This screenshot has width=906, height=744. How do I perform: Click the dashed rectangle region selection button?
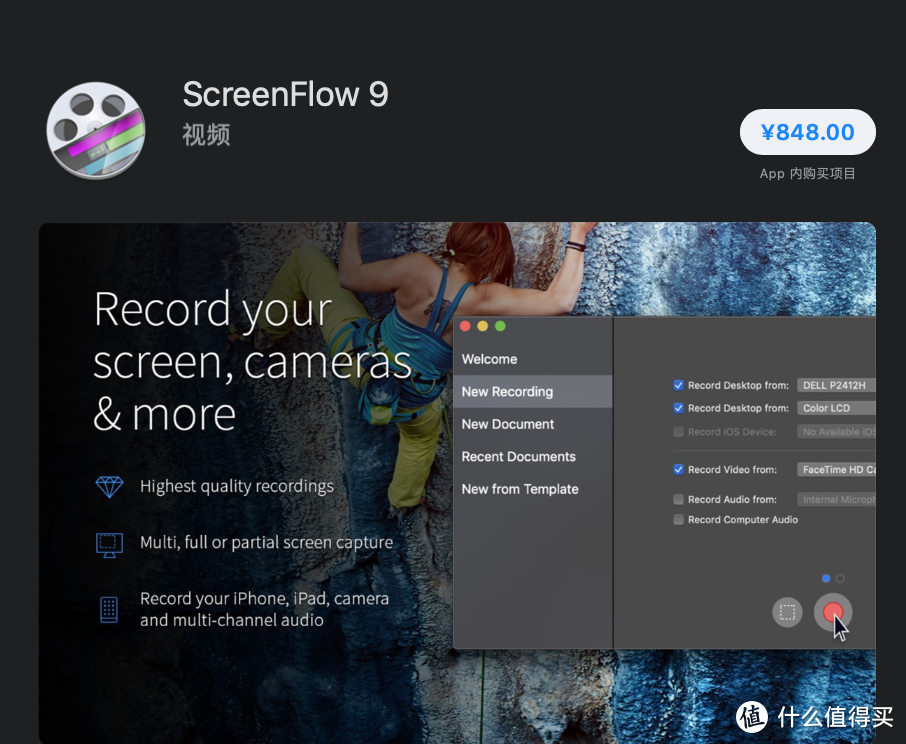pos(788,612)
